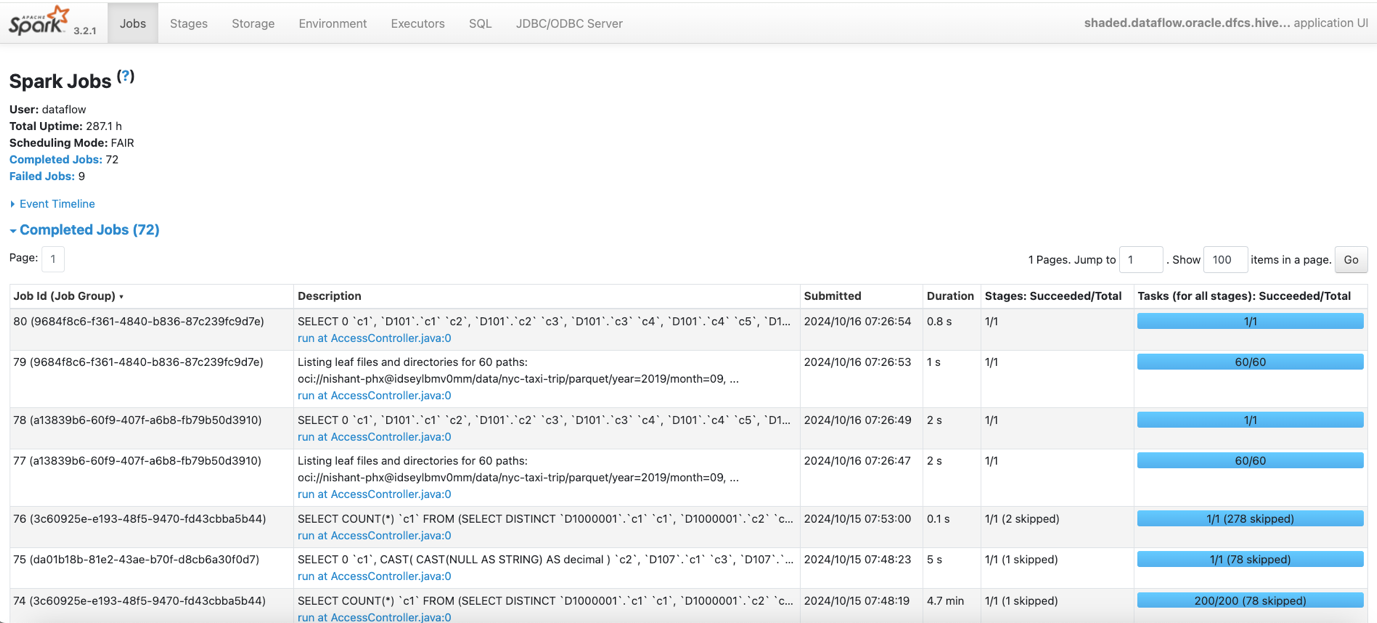Click the 200/200 (78 skipped) progress bar

coord(1250,601)
